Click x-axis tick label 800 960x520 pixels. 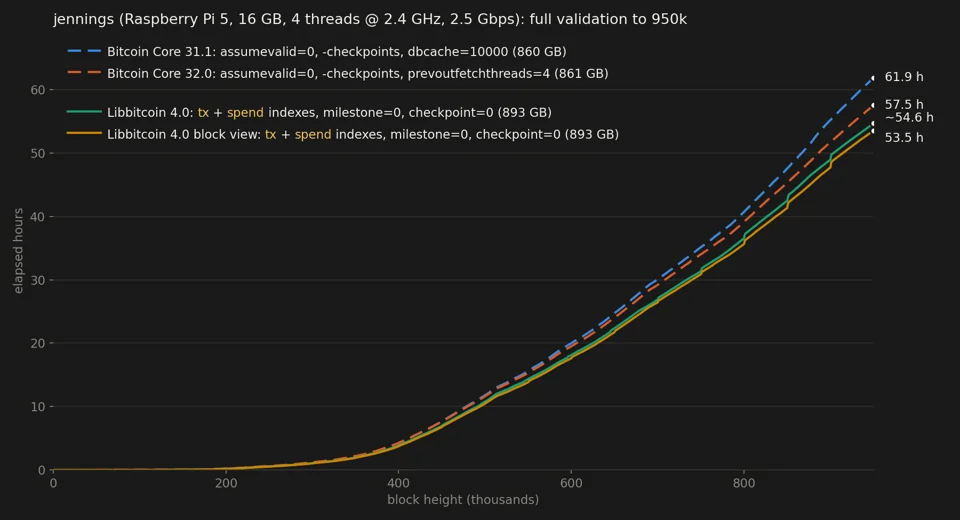pyautogui.click(x=744, y=483)
